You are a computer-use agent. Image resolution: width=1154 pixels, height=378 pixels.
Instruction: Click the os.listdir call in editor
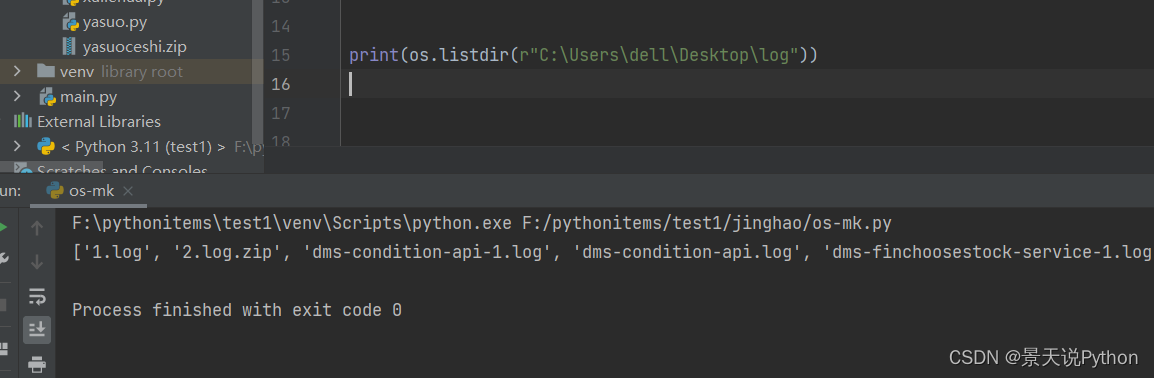[x=459, y=55]
